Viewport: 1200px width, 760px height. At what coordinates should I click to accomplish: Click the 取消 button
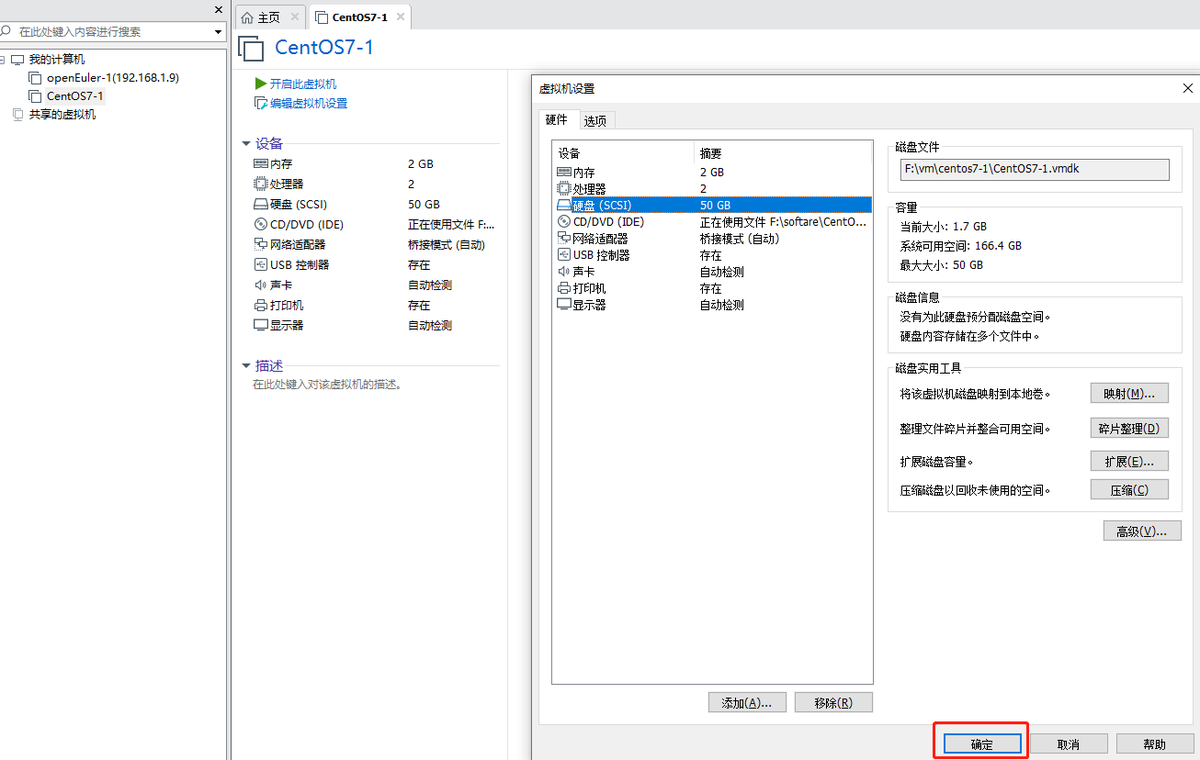pyautogui.click(x=1068, y=744)
